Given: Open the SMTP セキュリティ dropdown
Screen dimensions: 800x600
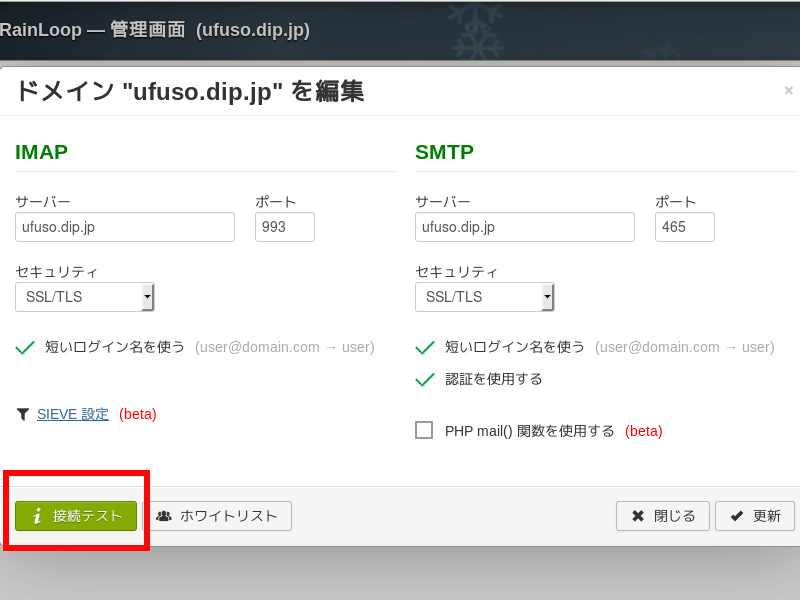Looking at the screenshot, I should coord(485,297).
